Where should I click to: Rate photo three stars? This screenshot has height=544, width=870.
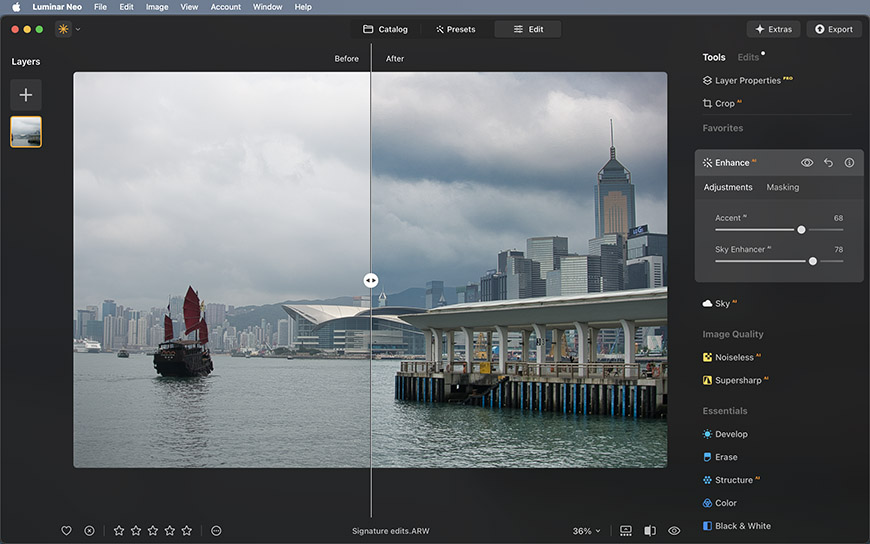pyautogui.click(x=153, y=531)
